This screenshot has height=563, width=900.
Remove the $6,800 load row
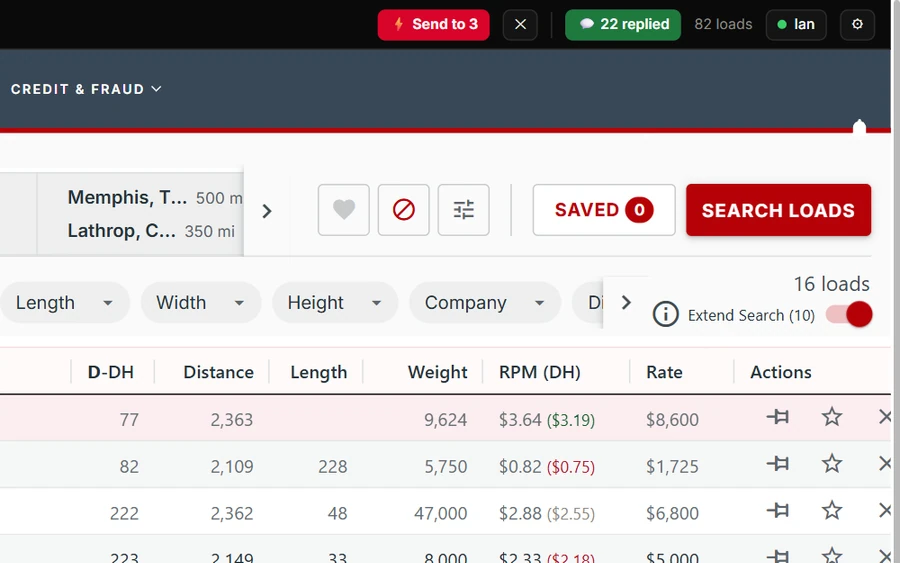[x=885, y=511]
